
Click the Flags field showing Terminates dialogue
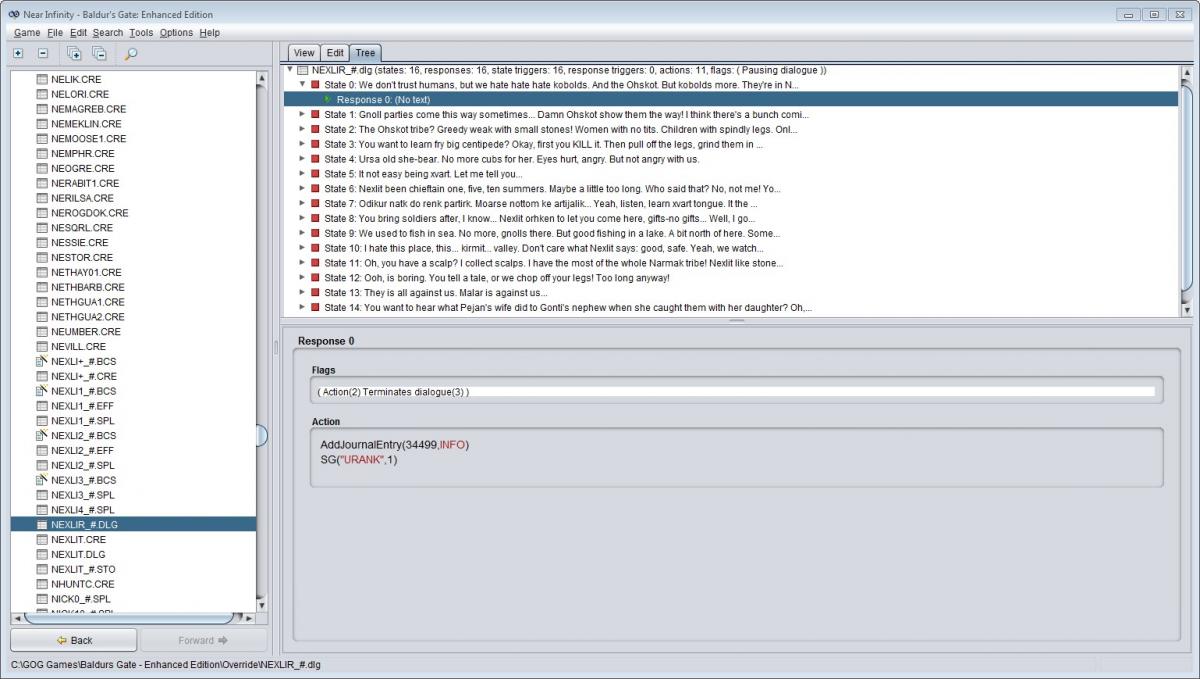736,392
